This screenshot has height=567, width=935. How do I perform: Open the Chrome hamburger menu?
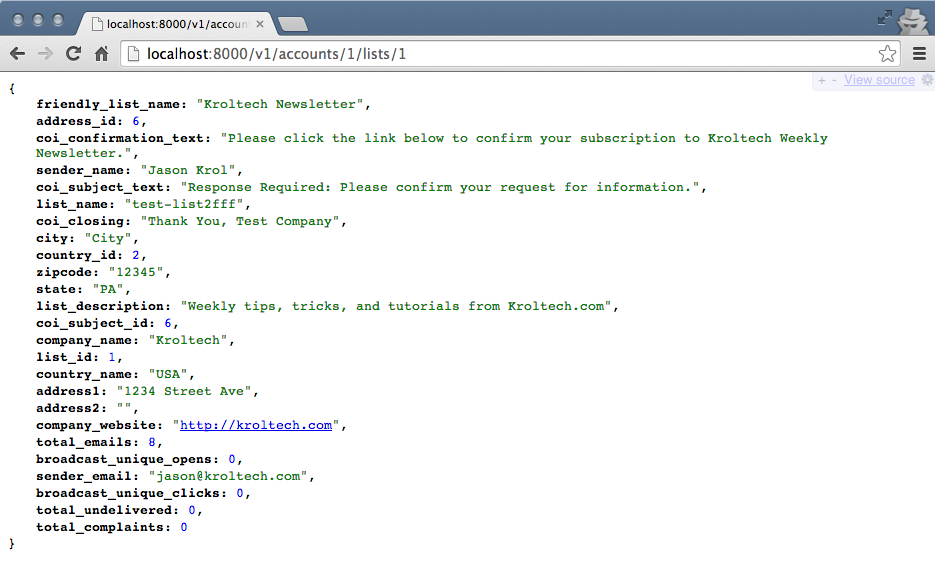[x=919, y=54]
